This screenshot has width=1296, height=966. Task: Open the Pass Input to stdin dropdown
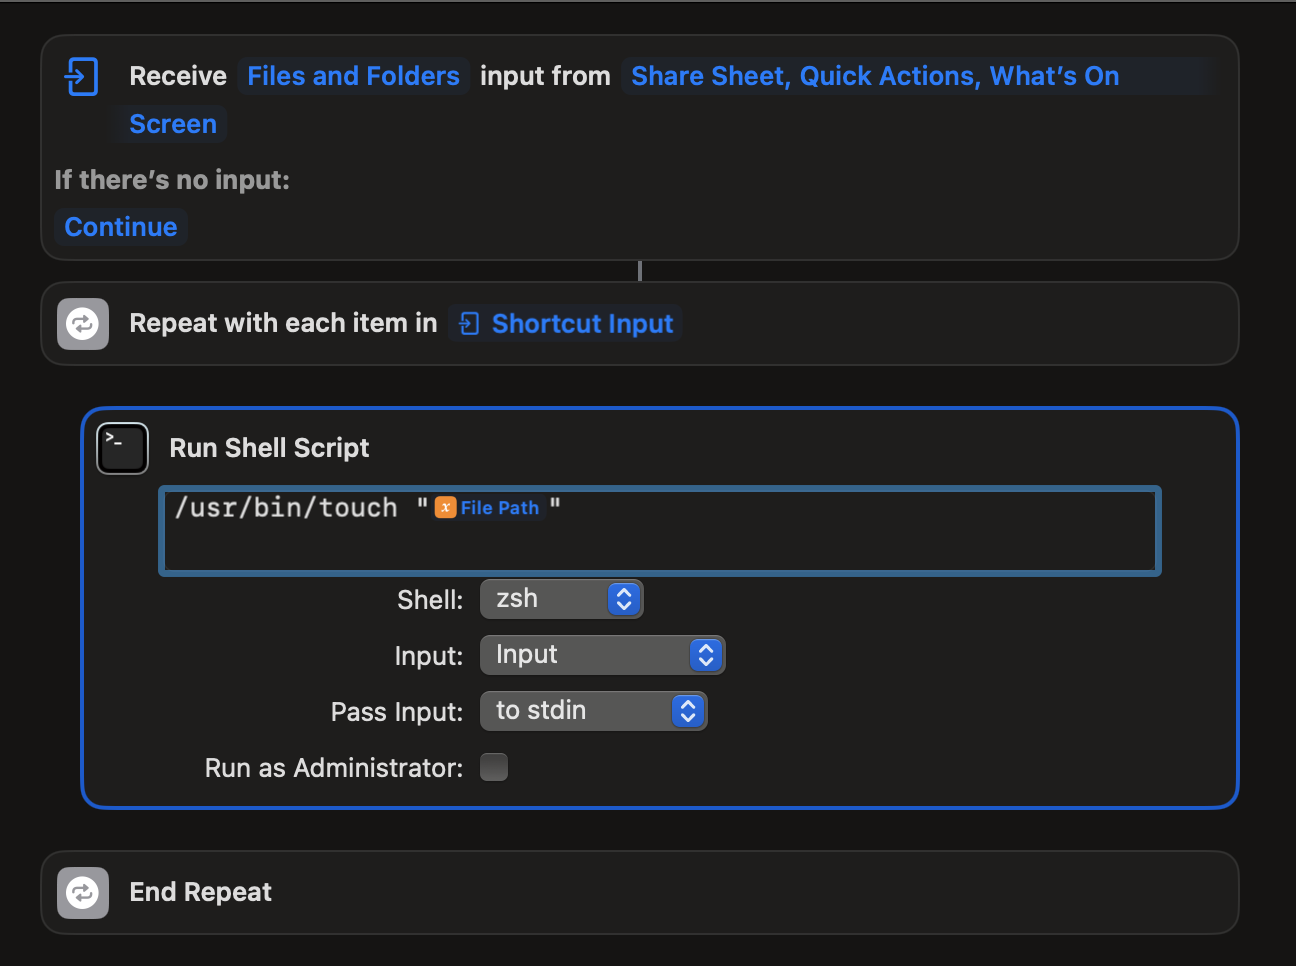(593, 711)
